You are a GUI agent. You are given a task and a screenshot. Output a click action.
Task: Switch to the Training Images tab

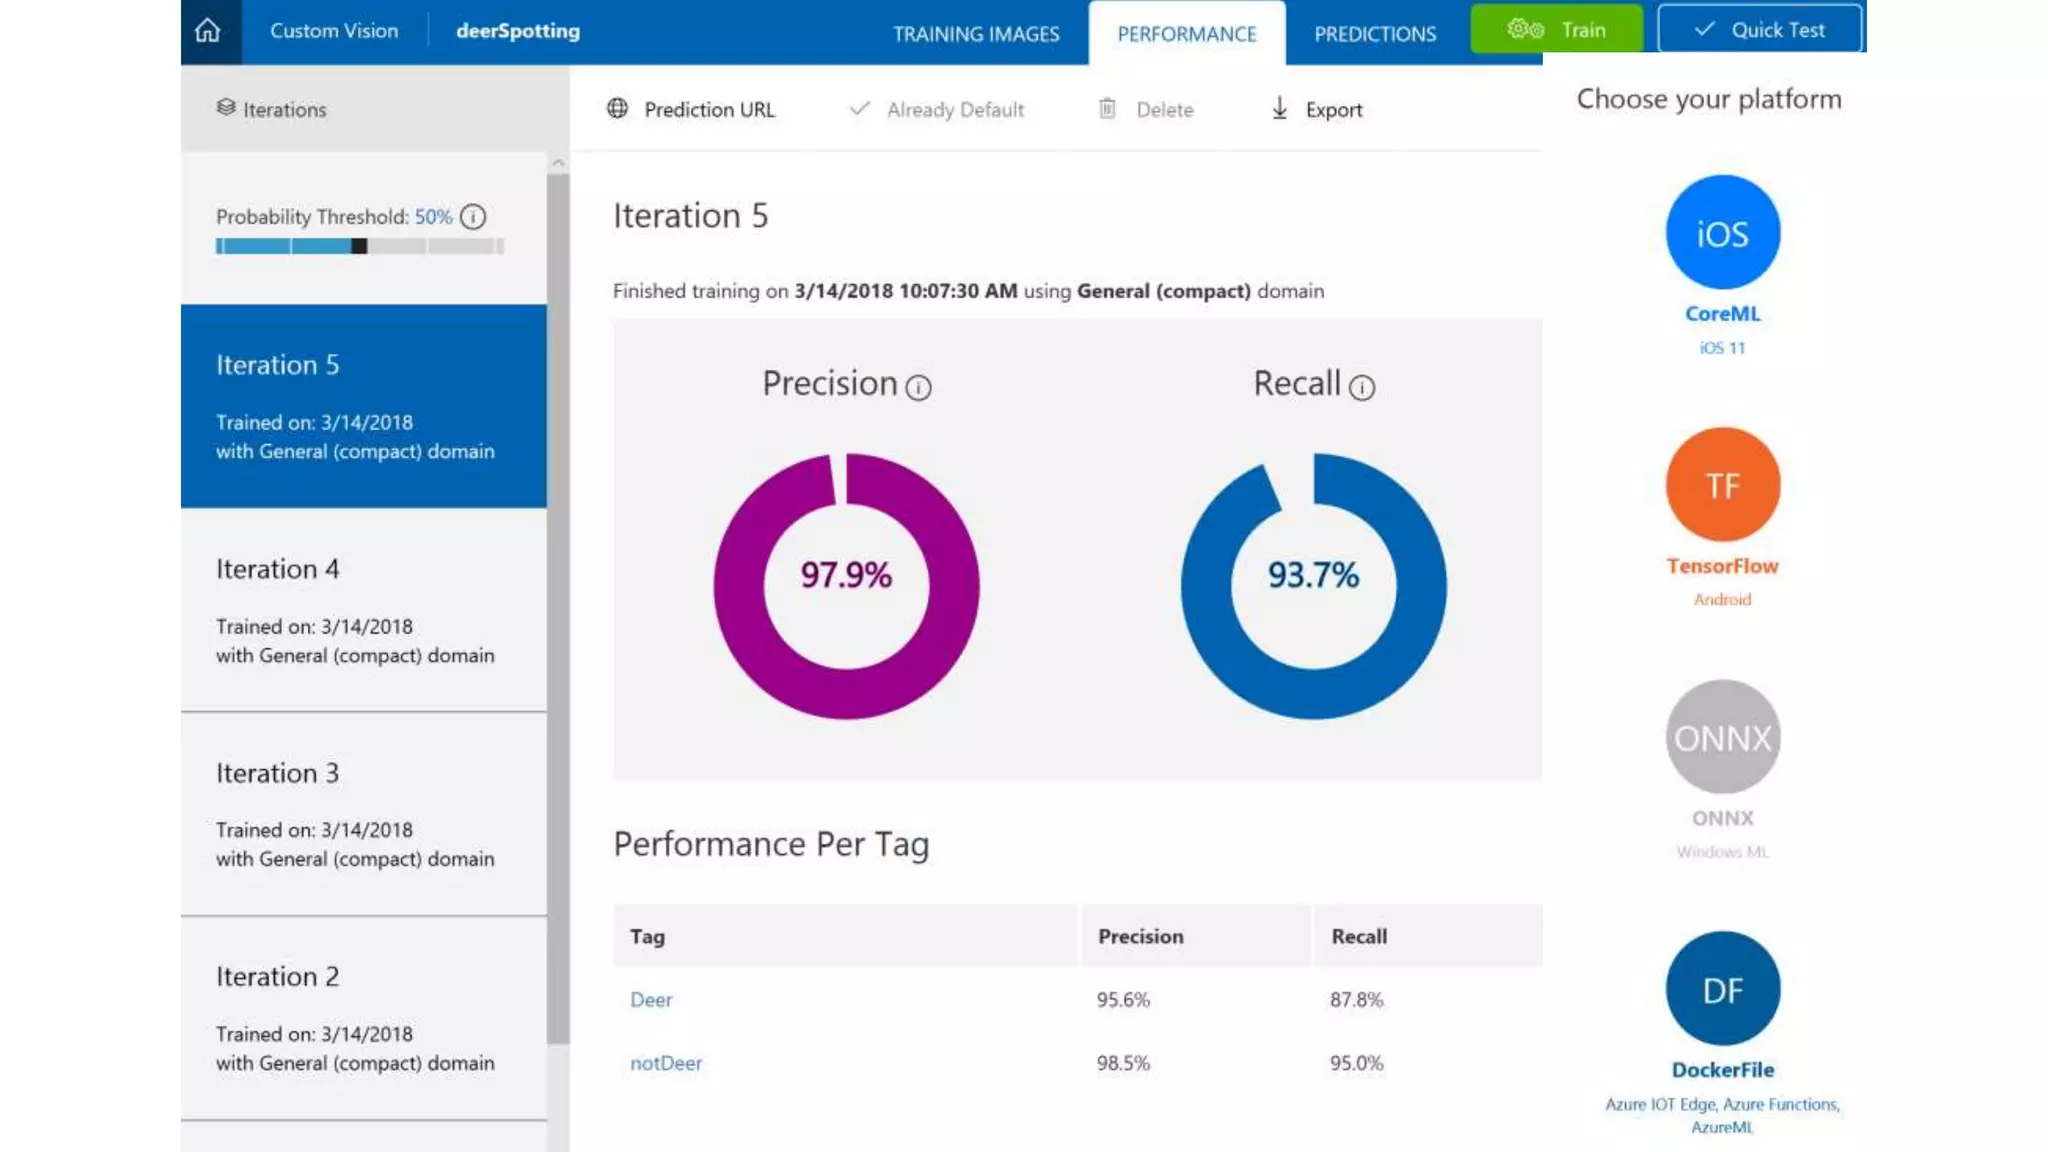[x=975, y=34]
